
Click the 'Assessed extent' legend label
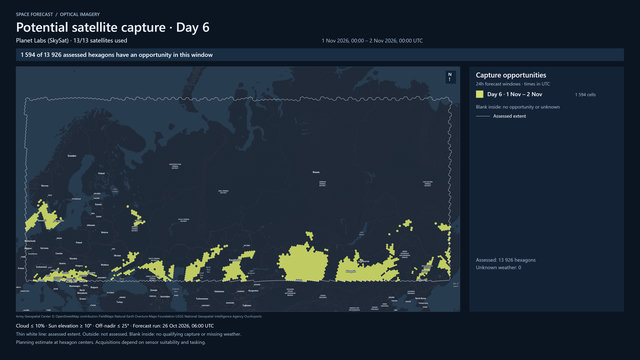pyautogui.click(x=509, y=116)
